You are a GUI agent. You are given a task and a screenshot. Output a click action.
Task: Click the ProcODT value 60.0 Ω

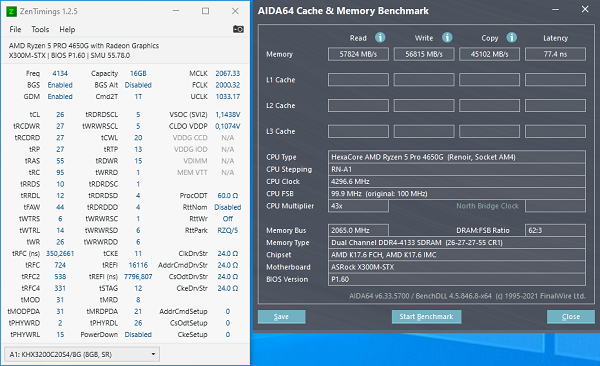point(228,196)
